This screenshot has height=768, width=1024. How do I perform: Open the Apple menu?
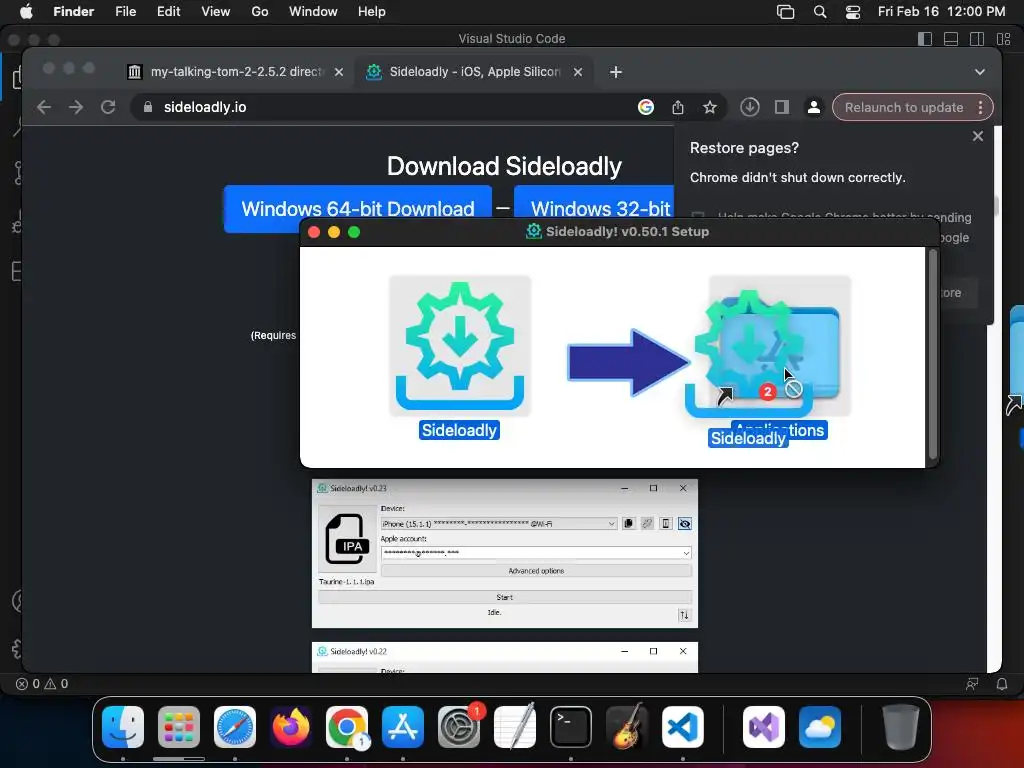click(26, 12)
